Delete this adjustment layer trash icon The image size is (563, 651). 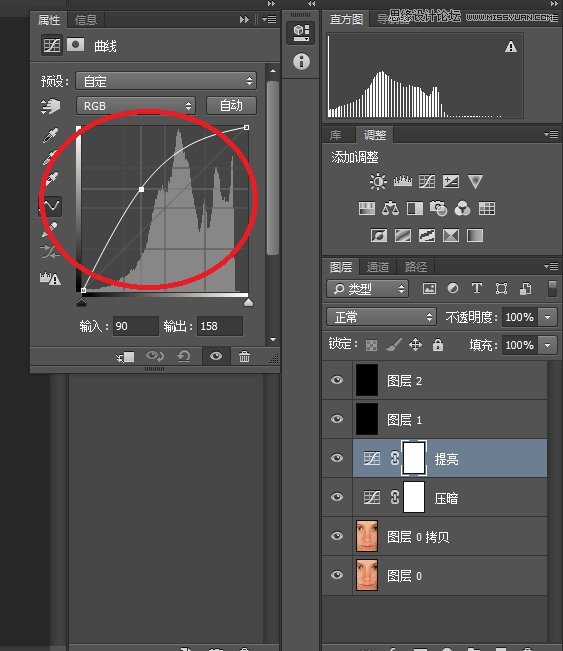pyautogui.click(x=244, y=356)
